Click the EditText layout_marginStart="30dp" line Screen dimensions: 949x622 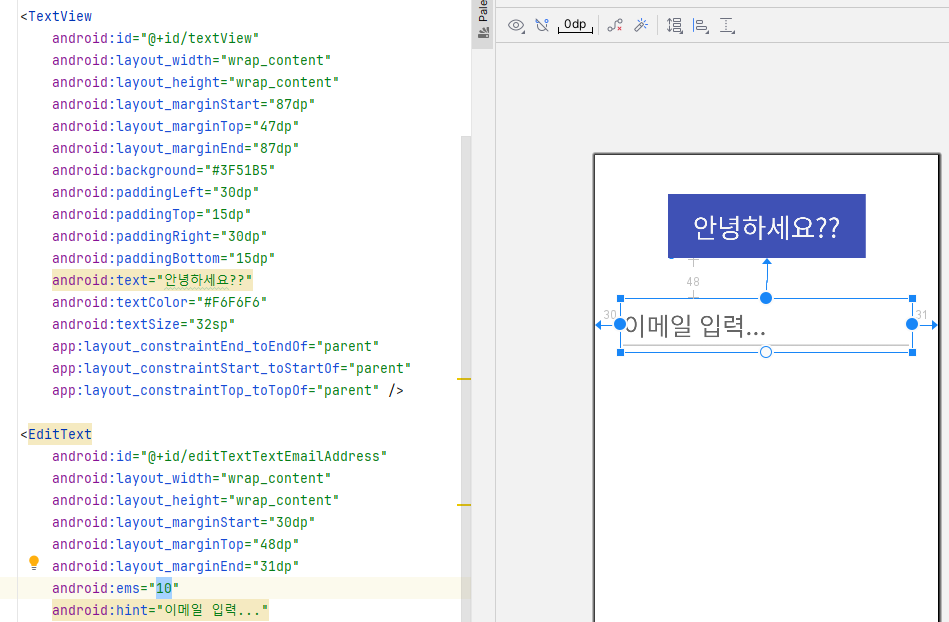coord(183,522)
